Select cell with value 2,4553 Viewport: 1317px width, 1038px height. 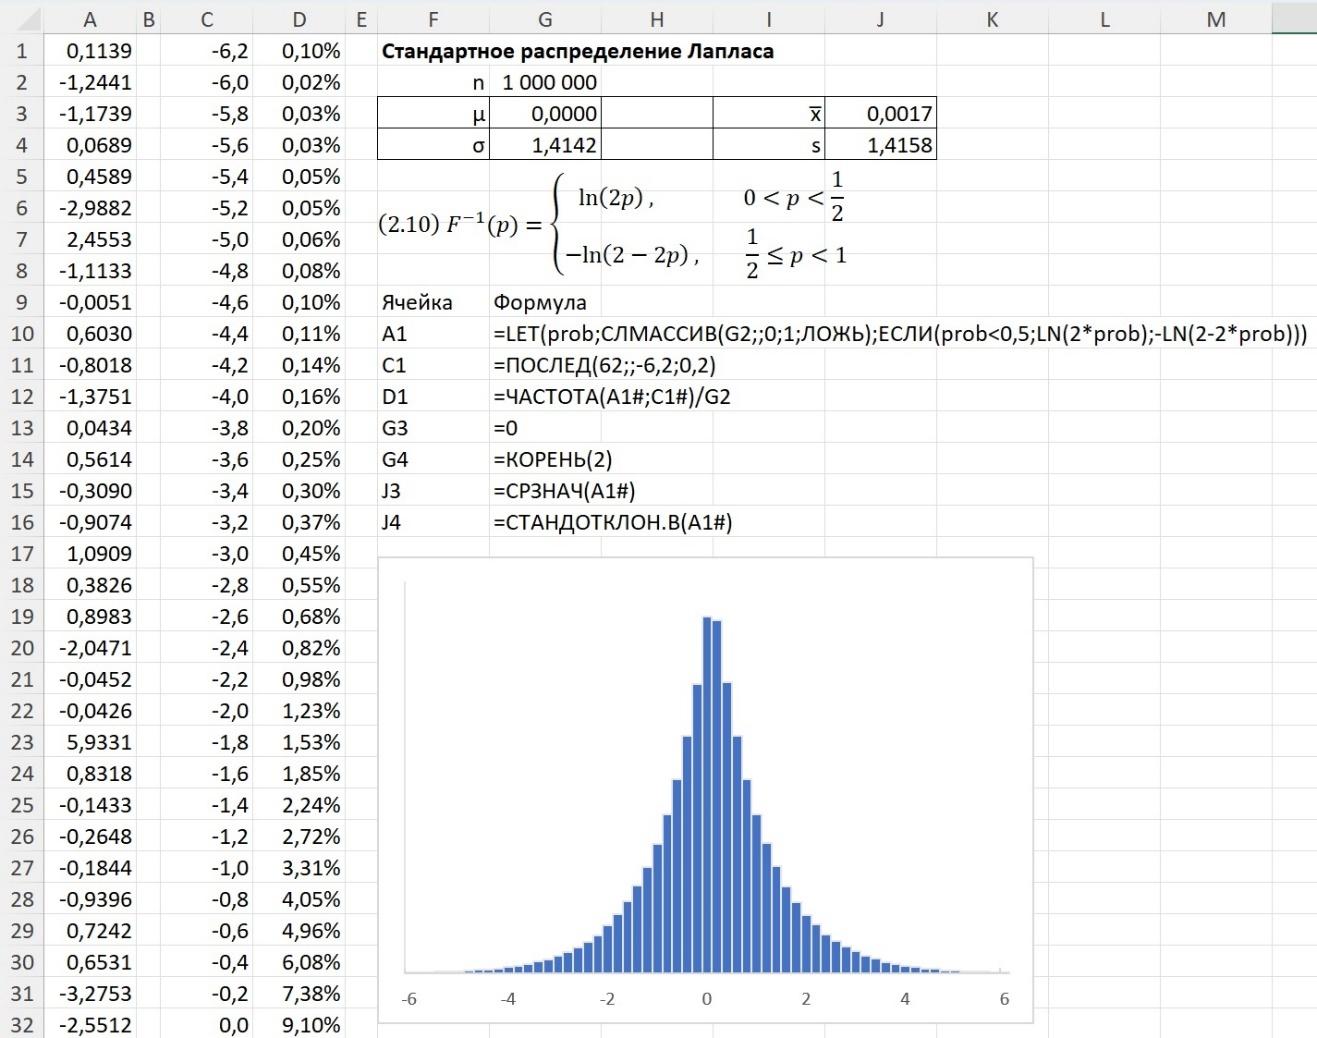(x=90, y=239)
